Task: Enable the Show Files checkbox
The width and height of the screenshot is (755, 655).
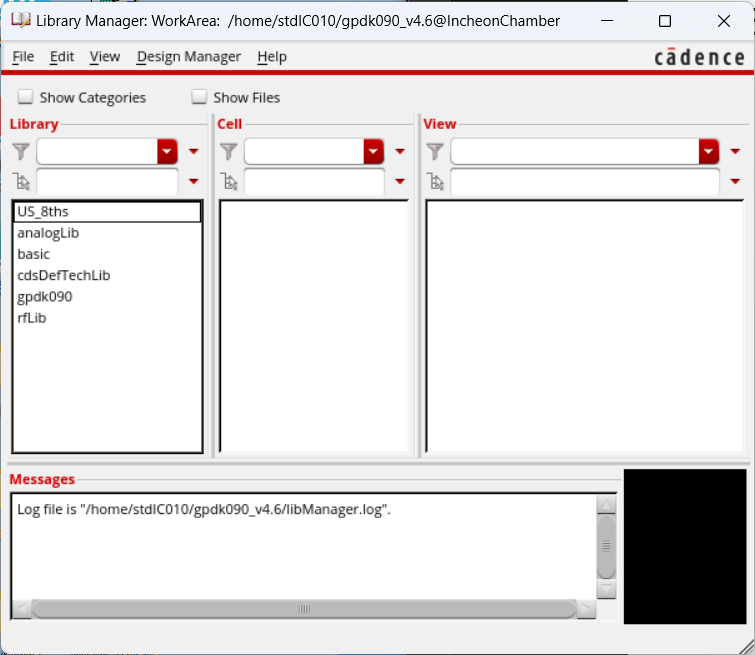Action: pos(199,97)
